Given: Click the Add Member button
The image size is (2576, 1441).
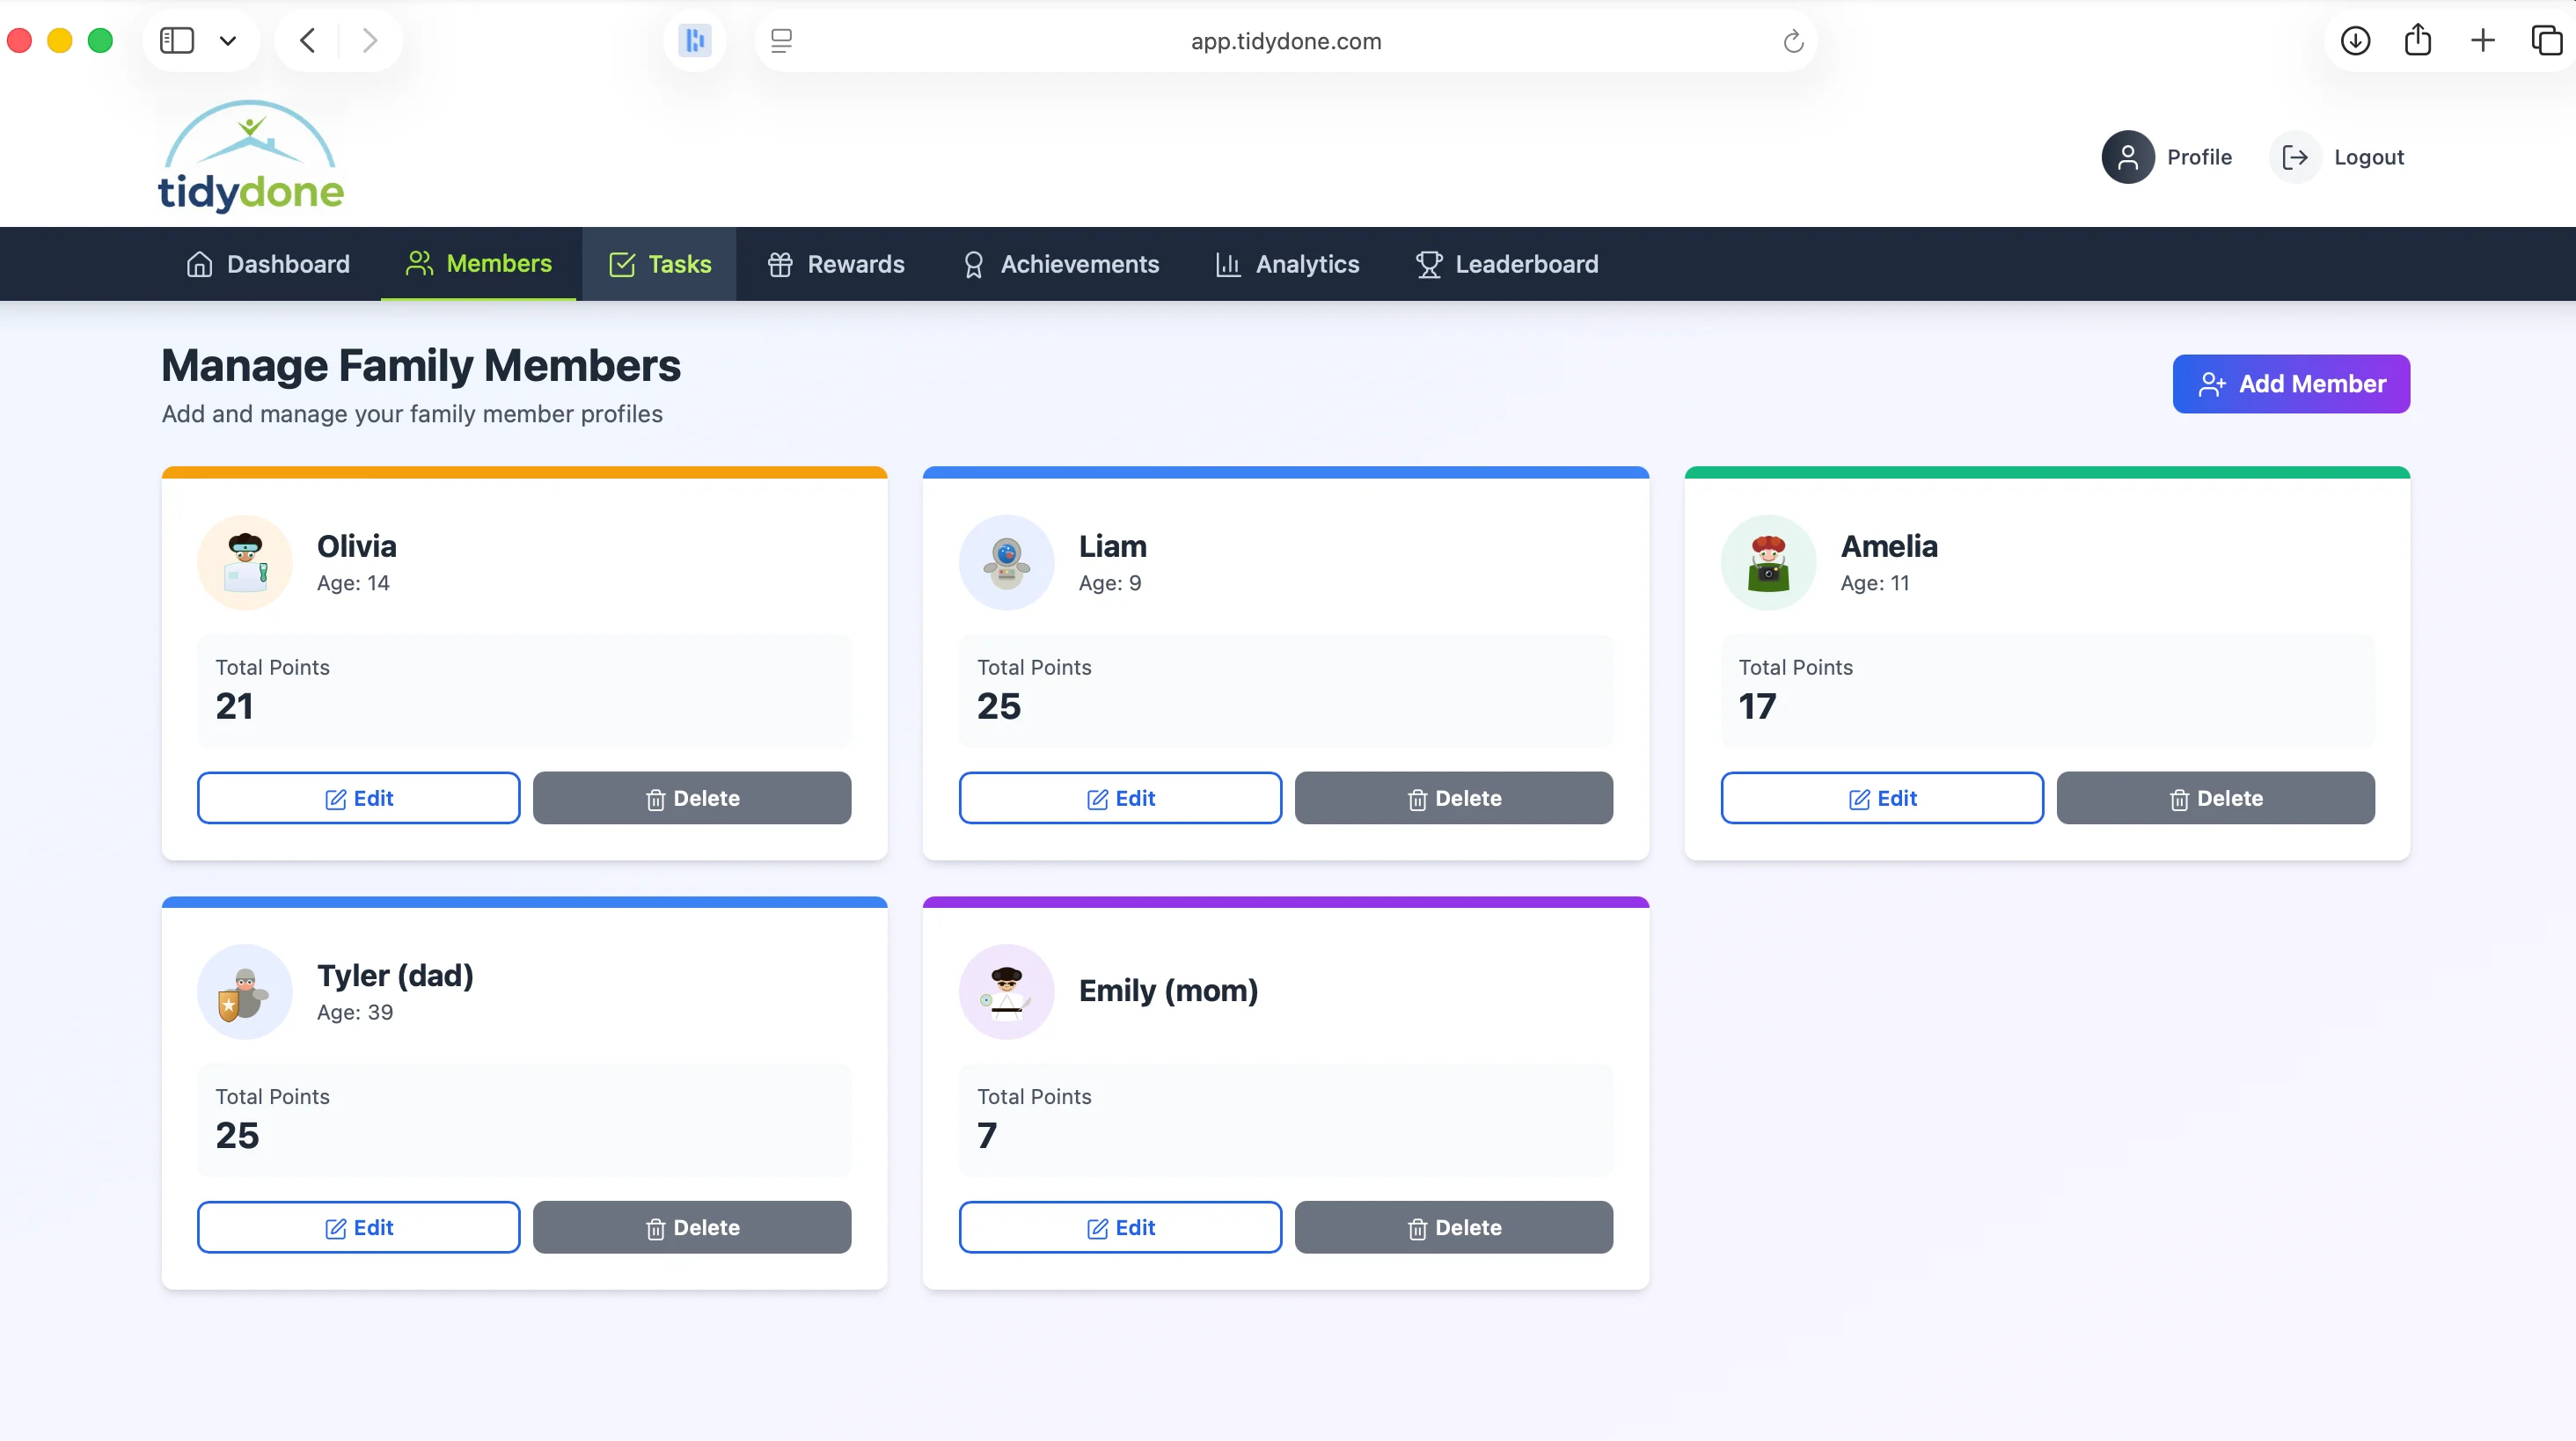Looking at the screenshot, I should pyautogui.click(x=2291, y=384).
